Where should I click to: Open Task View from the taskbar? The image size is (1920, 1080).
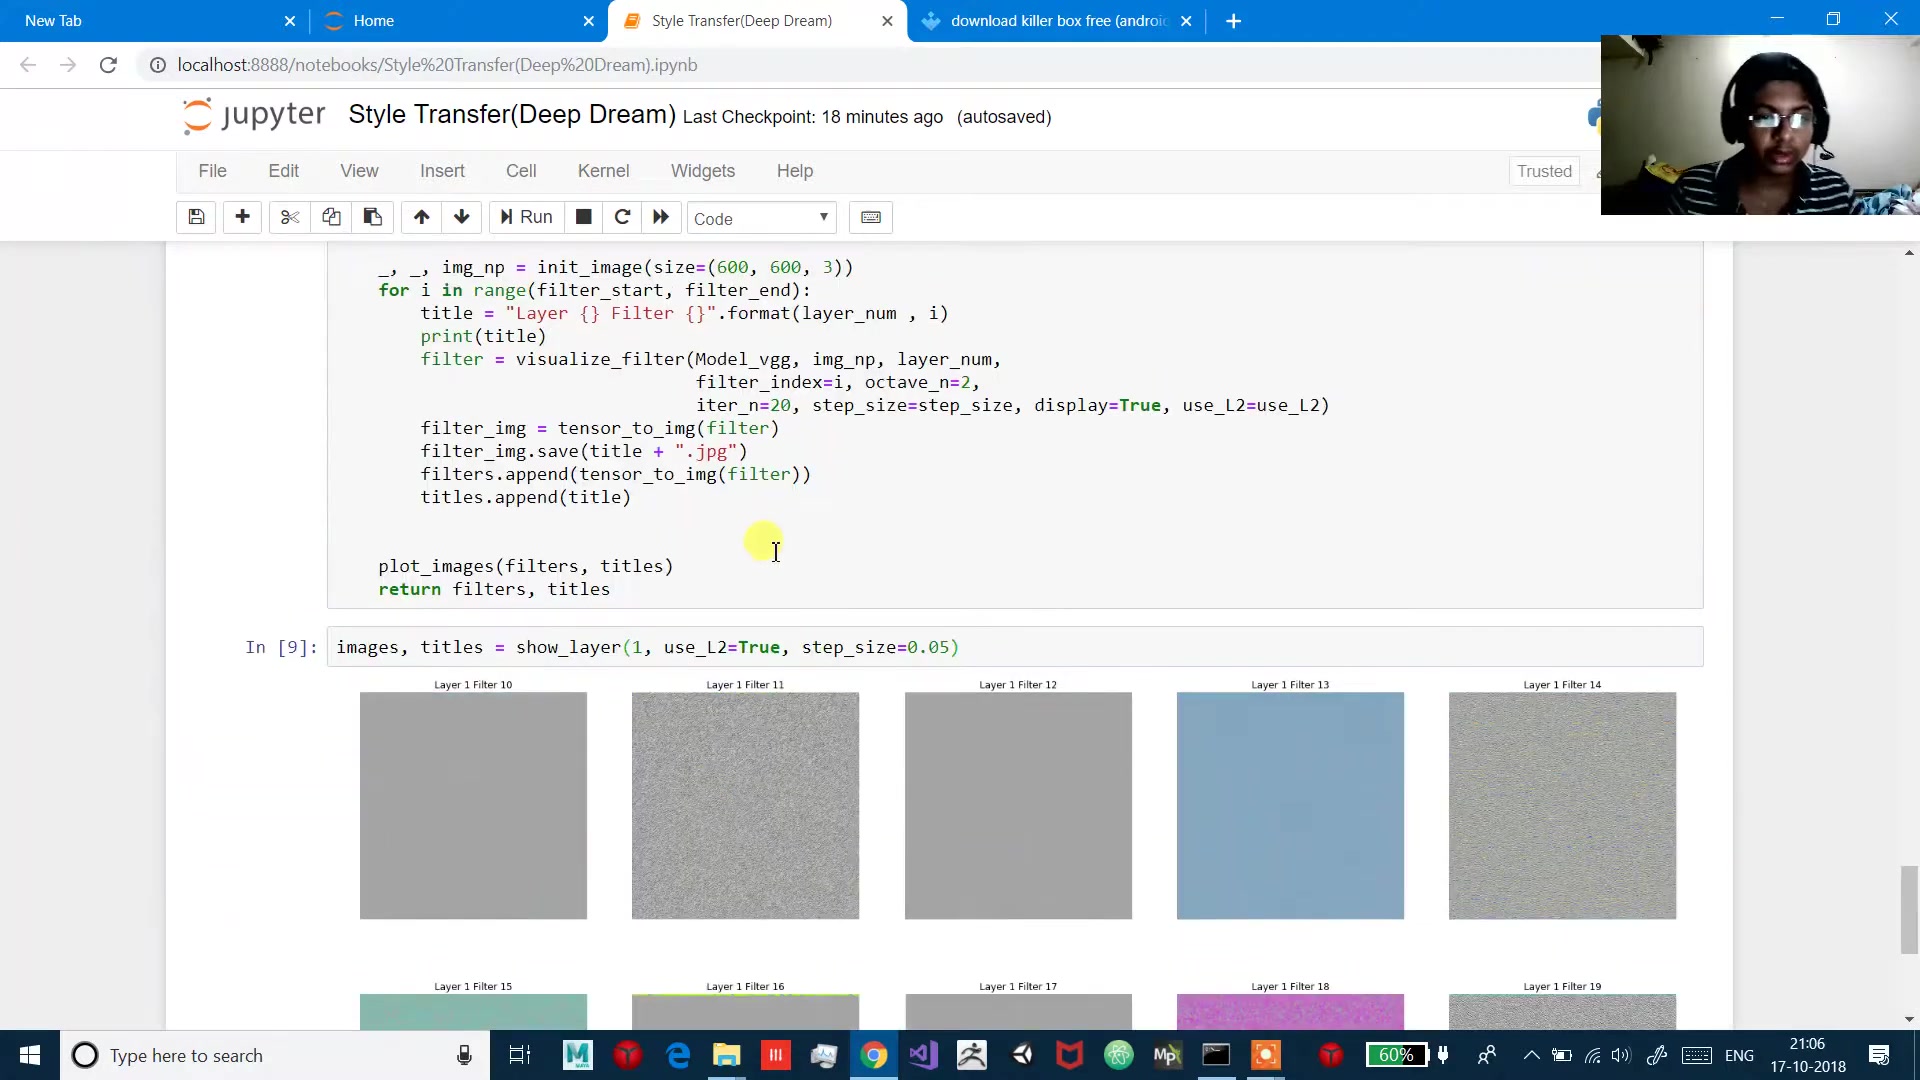coord(520,1055)
